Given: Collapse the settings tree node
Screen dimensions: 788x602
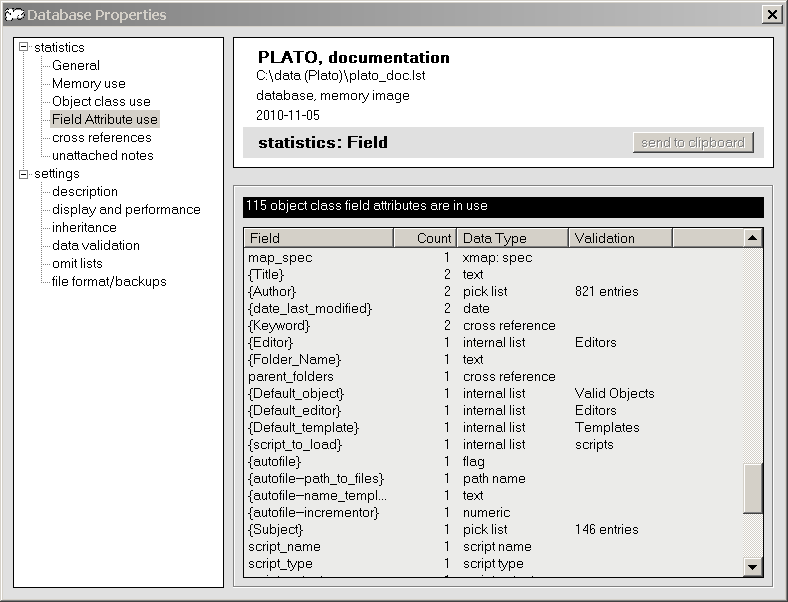Looking at the screenshot, I should pyautogui.click(x=24, y=174).
